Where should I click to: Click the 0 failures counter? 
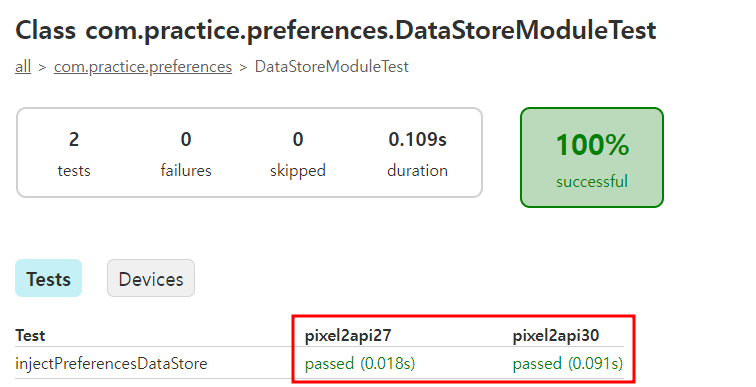186,153
